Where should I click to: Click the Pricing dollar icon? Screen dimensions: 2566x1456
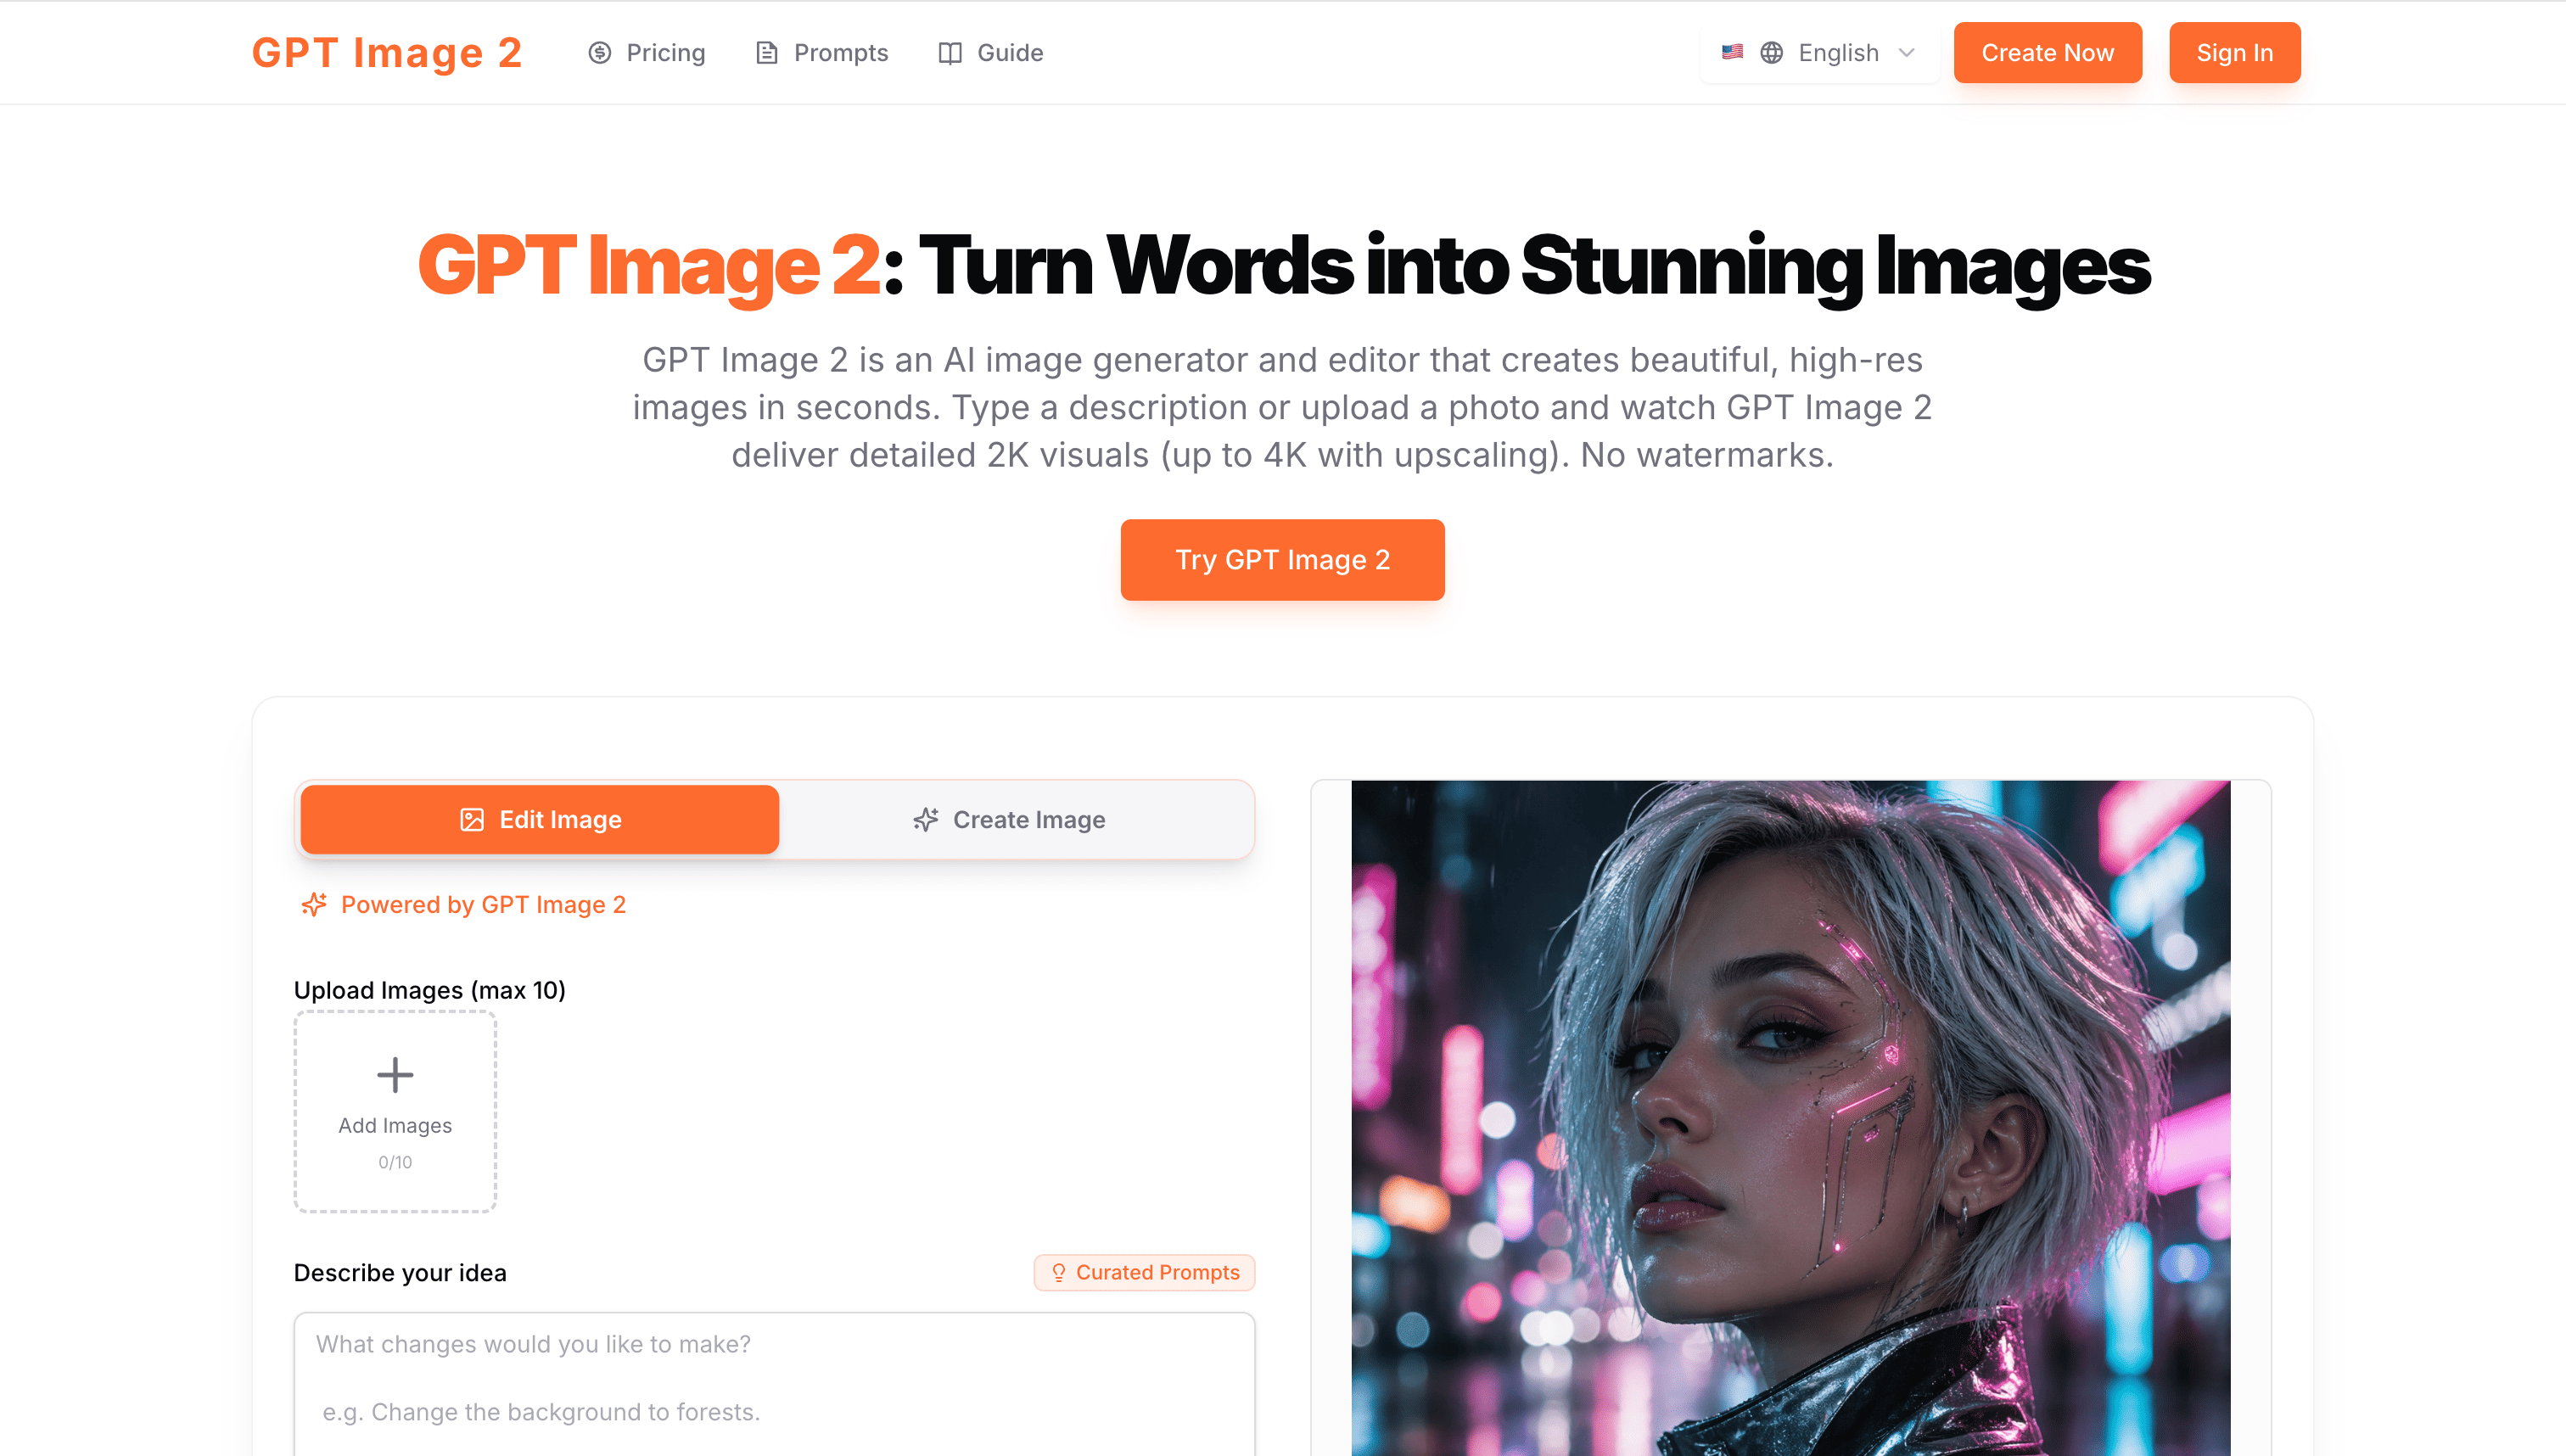(x=599, y=53)
